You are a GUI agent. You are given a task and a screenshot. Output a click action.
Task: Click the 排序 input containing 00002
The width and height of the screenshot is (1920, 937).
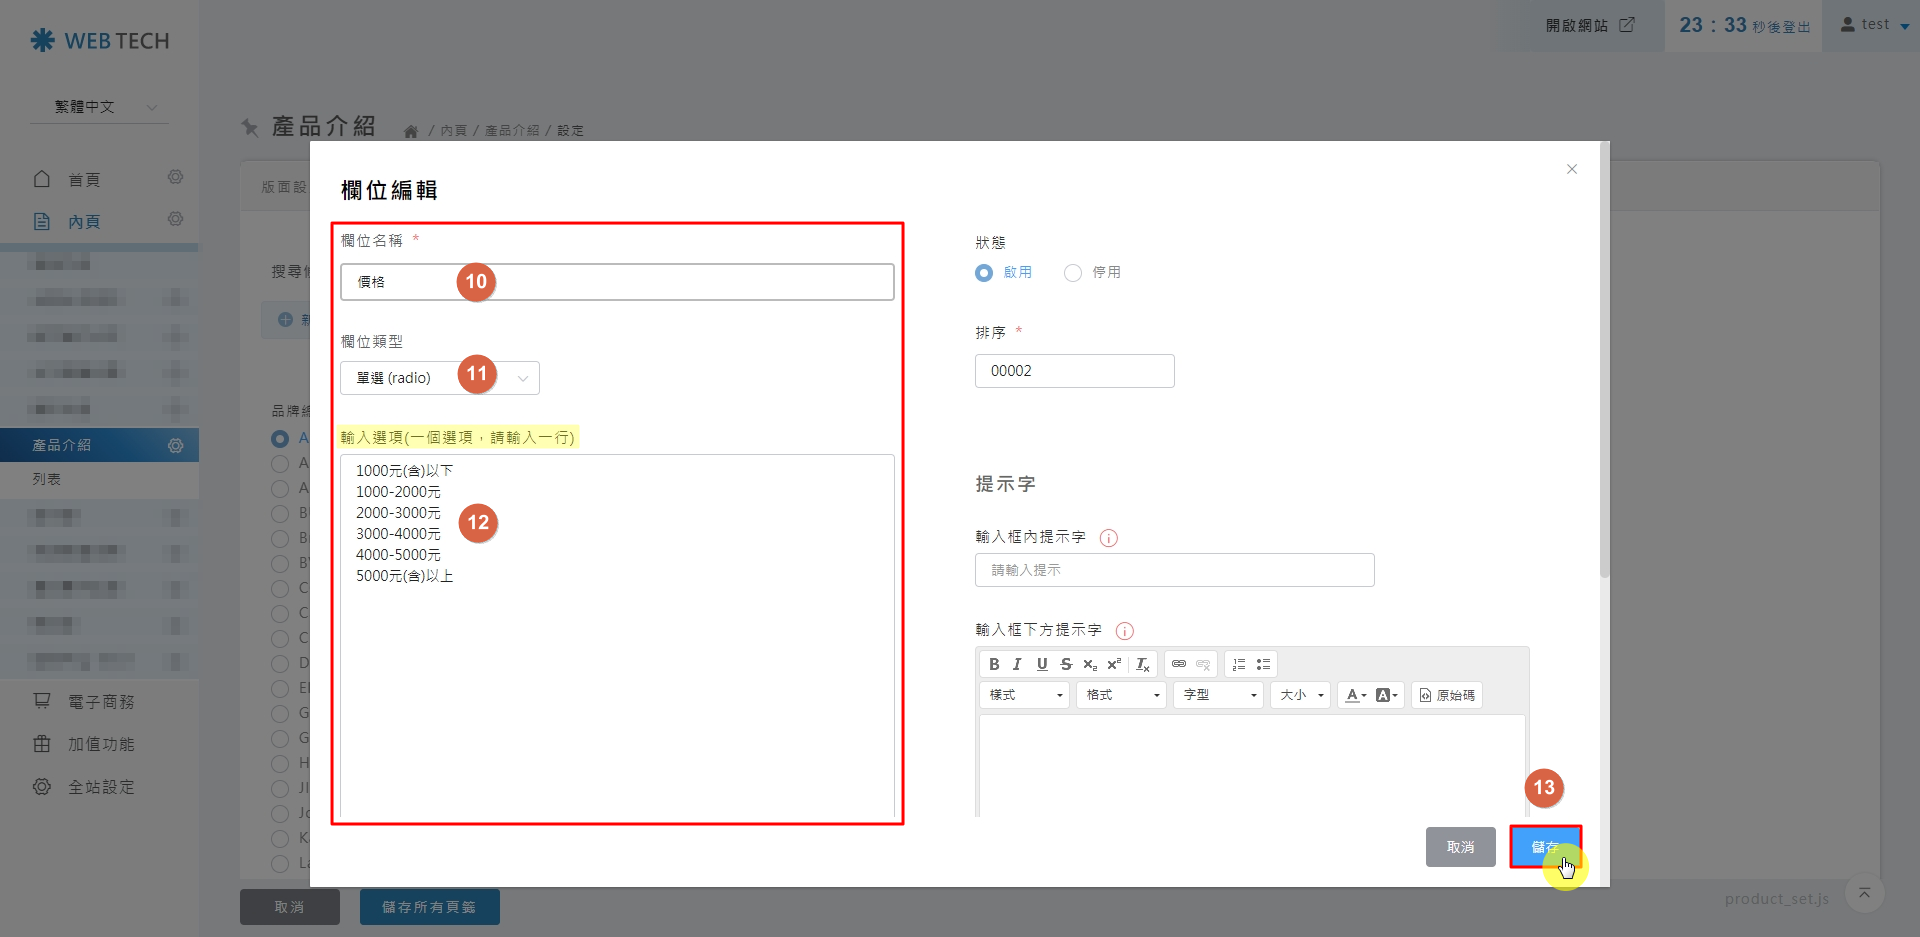(x=1074, y=370)
